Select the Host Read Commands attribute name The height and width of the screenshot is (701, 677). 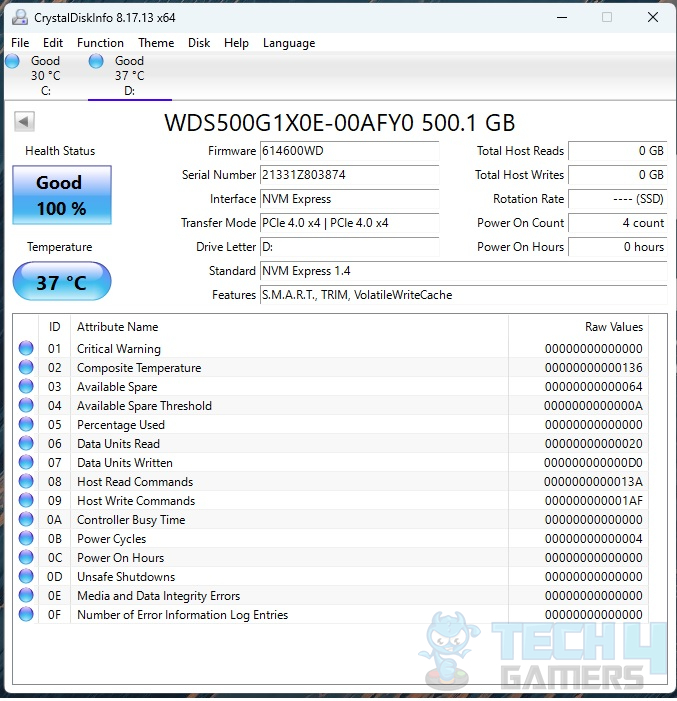(135, 482)
